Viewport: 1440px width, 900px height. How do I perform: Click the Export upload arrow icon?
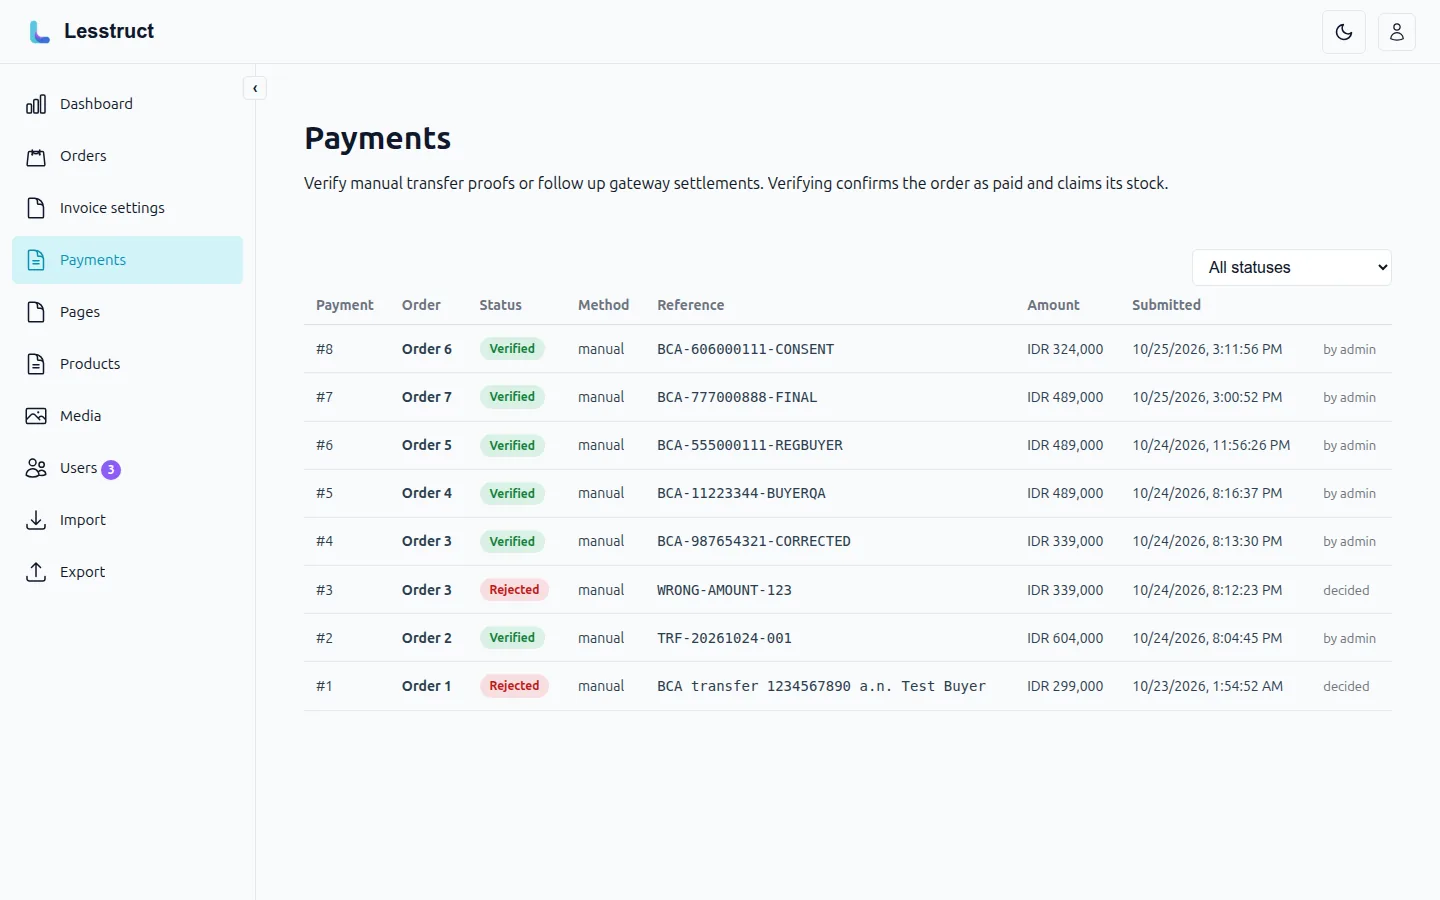click(x=36, y=572)
